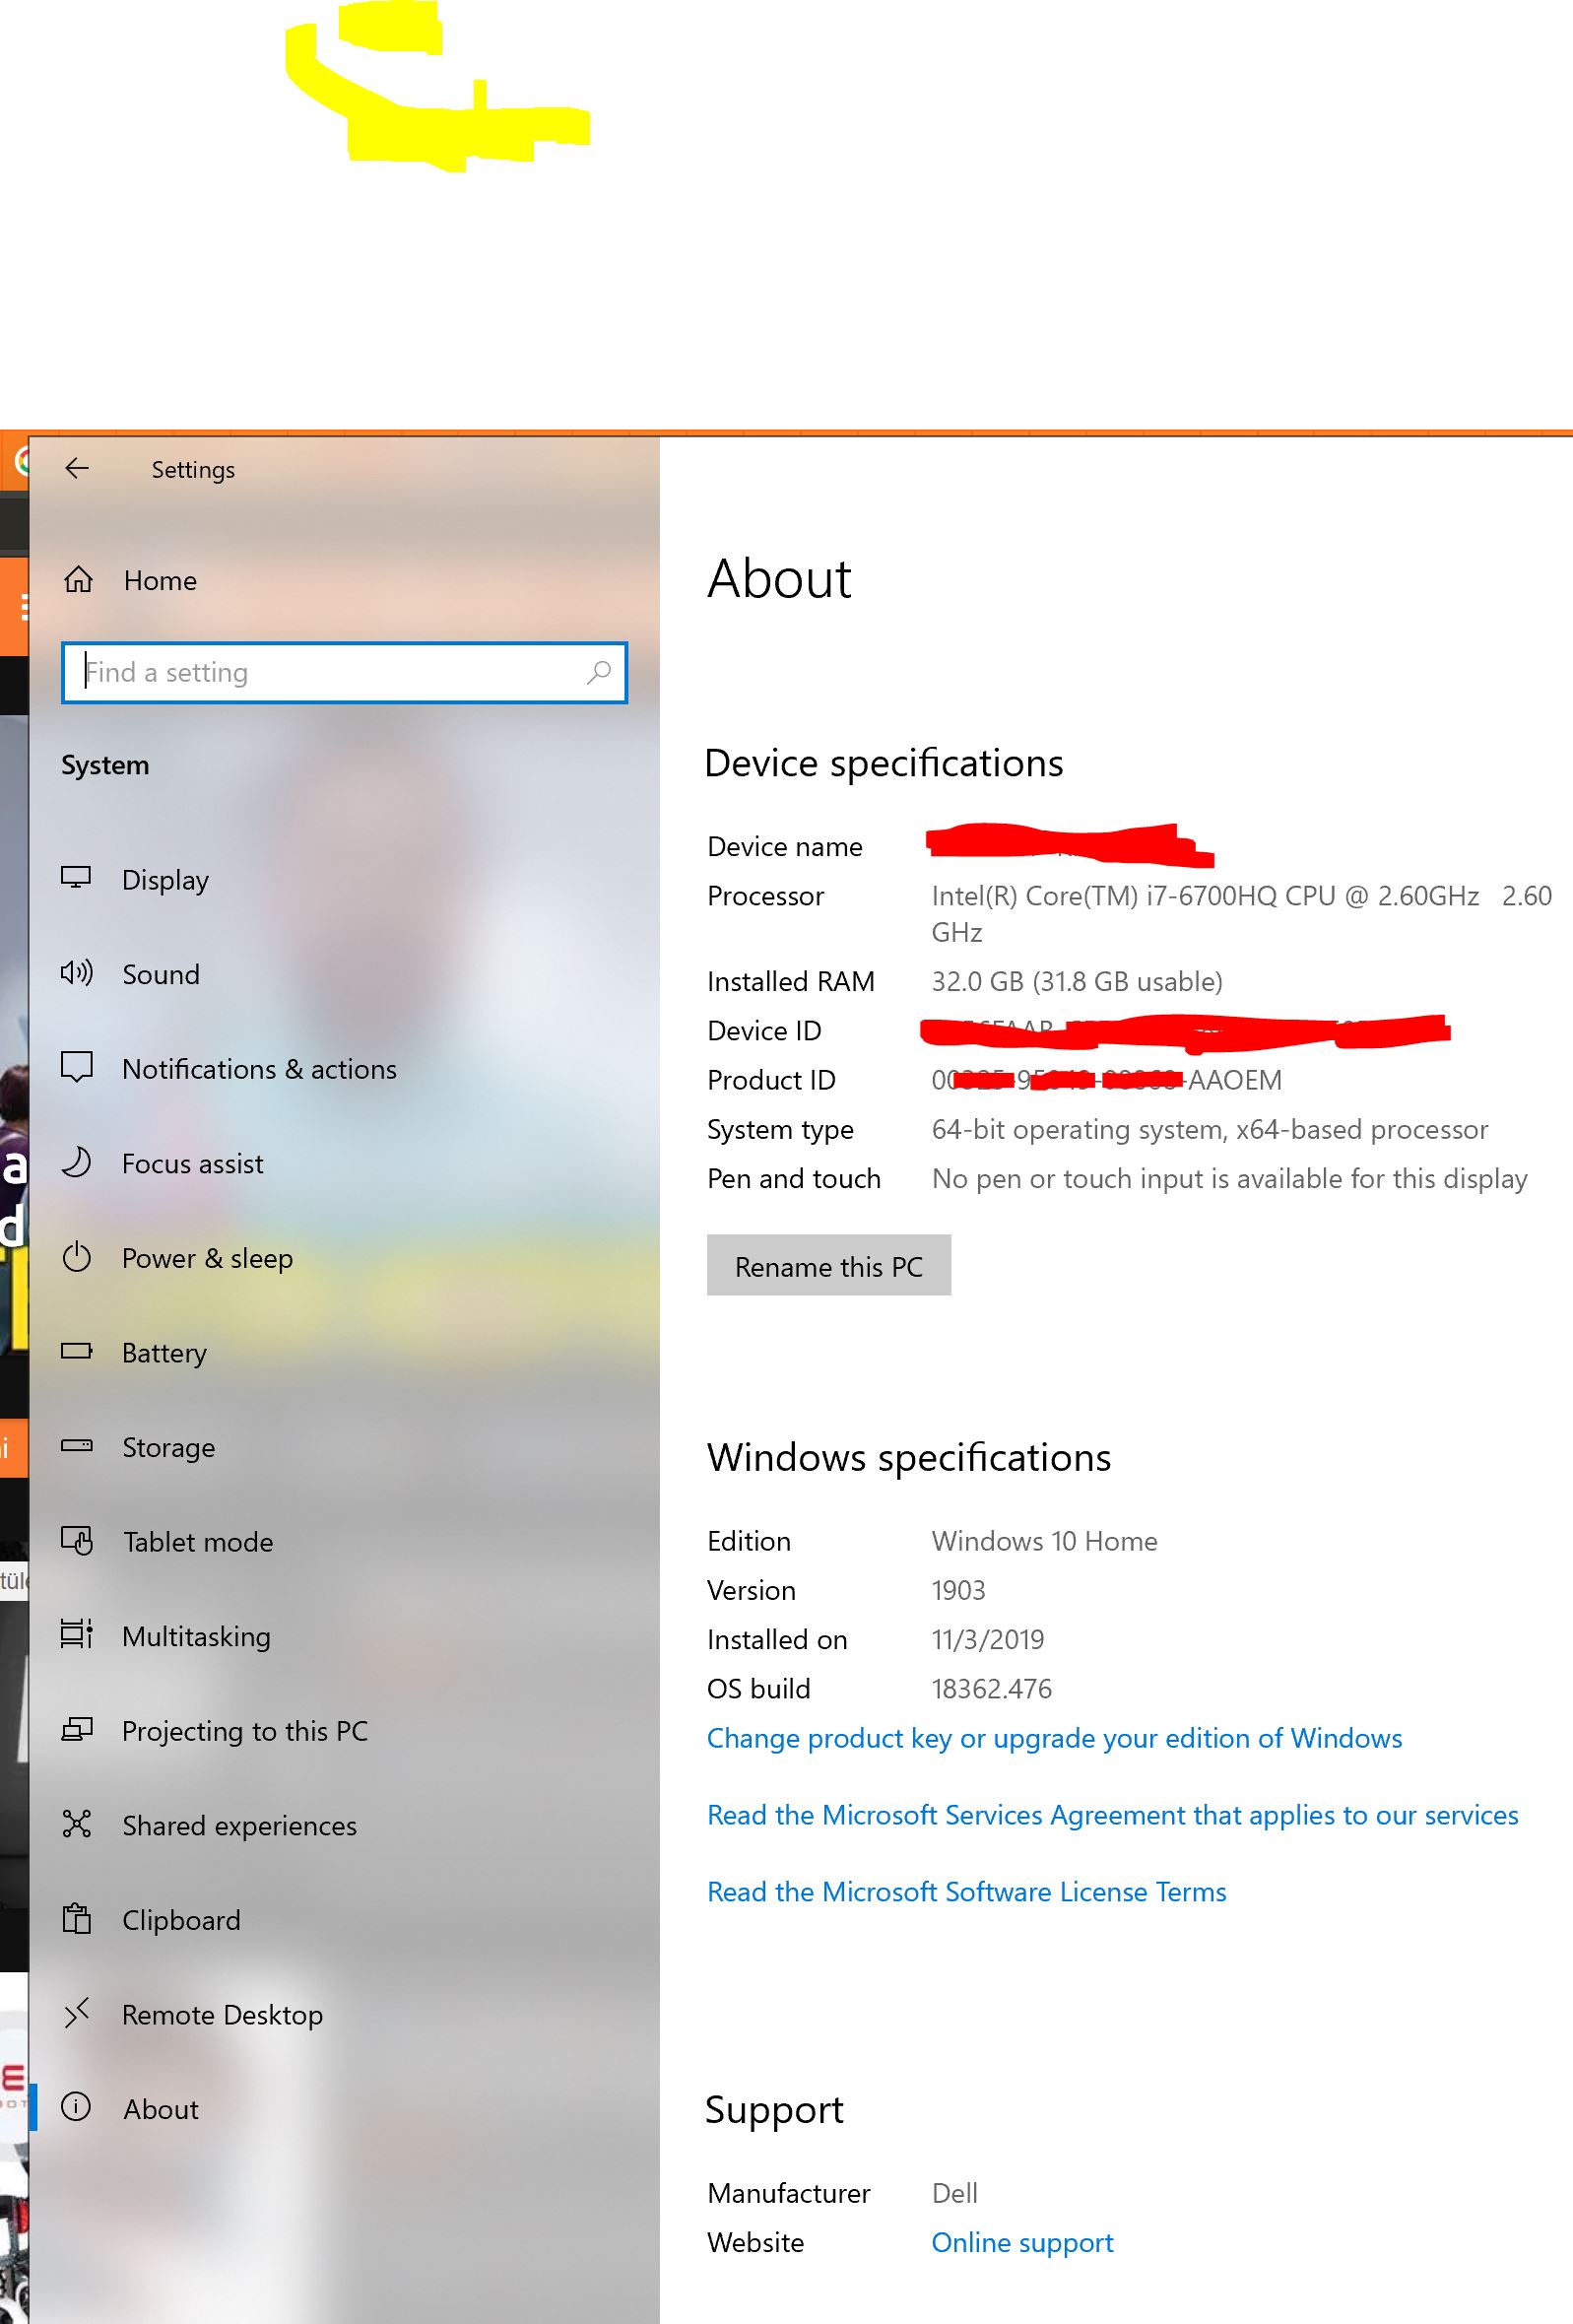Open Clipboard settings page

[181, 1920]
